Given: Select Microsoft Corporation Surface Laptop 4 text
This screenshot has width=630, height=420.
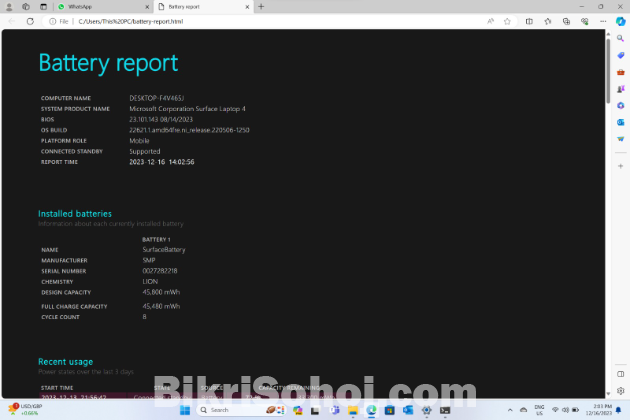Looking at the screenshot, I should (x=187, y=109).
